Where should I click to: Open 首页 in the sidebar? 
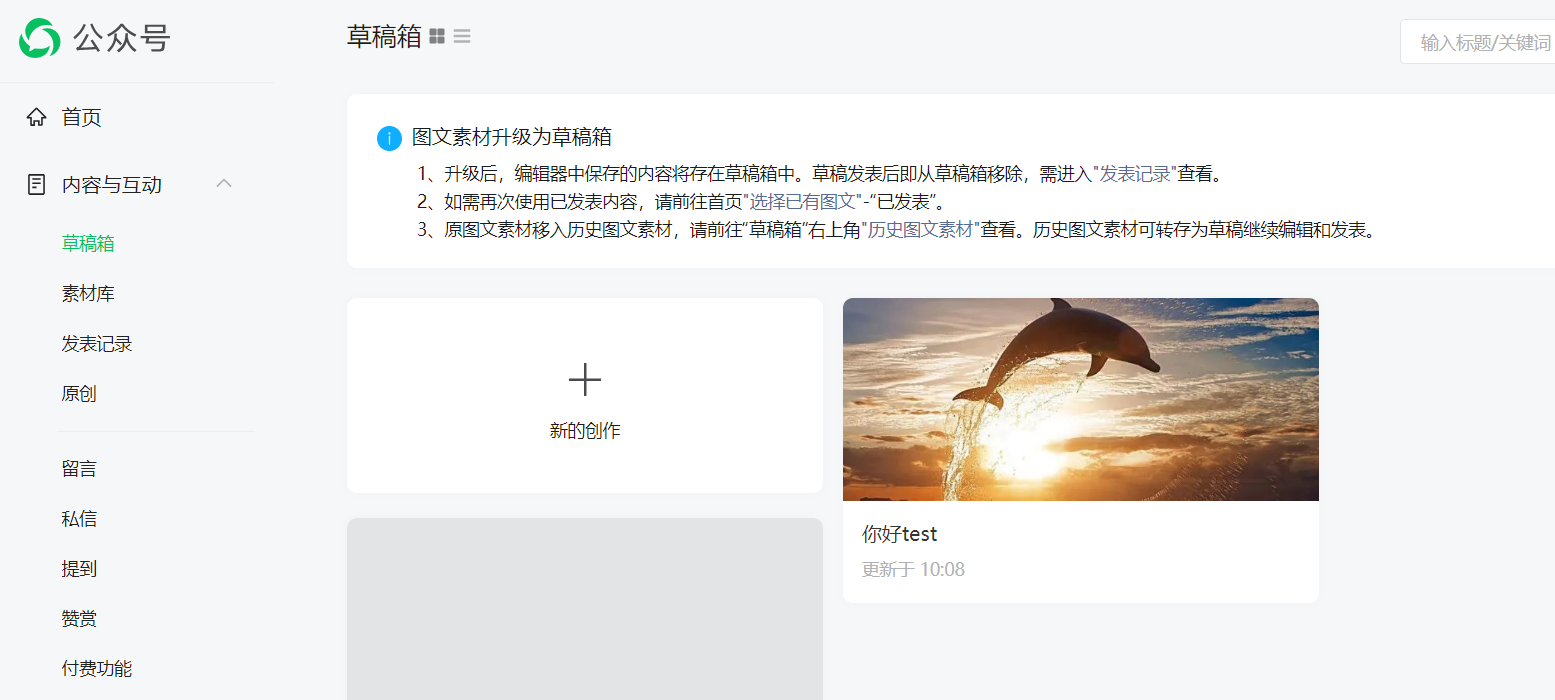coord(82,117)
